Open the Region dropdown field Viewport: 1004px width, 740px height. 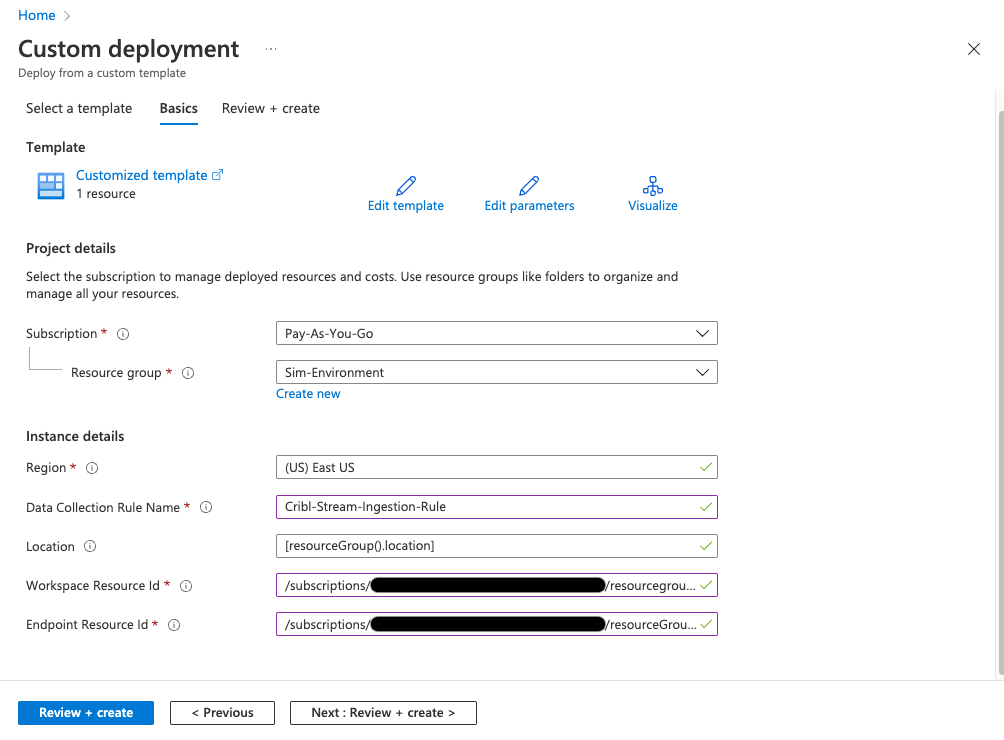pyautogui.click(x=497, y=467)
